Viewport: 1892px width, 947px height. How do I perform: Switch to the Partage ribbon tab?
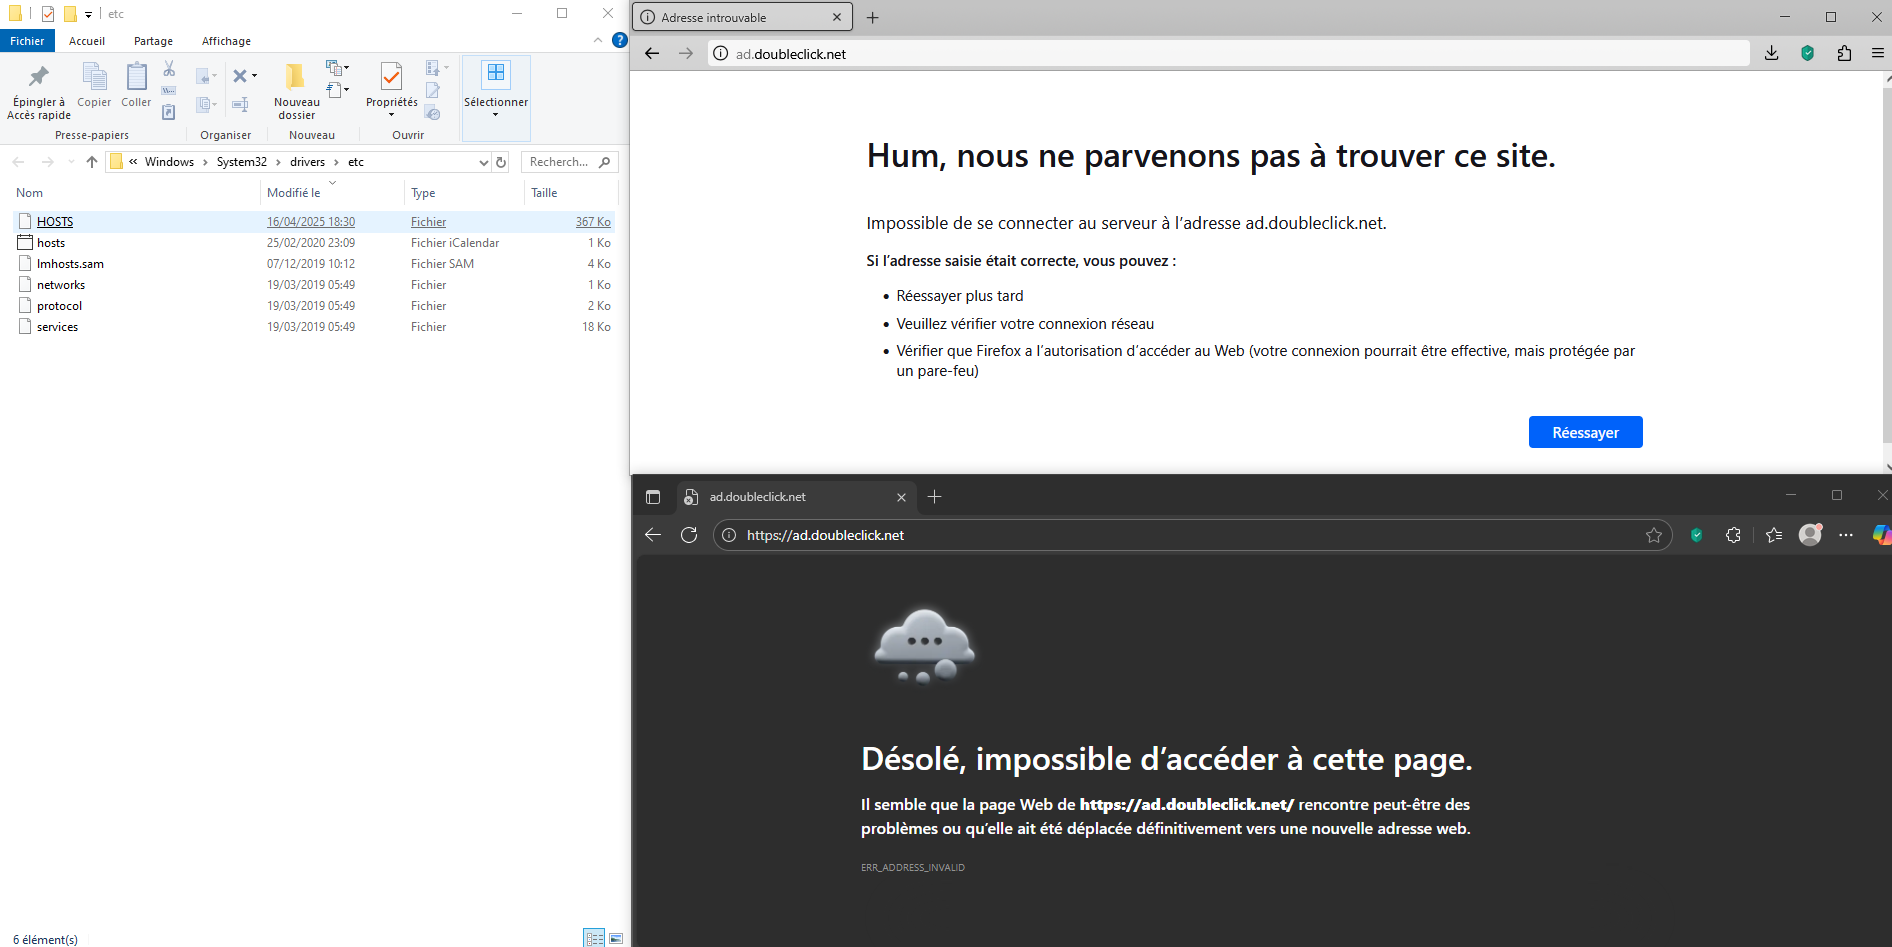pos(153,41)
